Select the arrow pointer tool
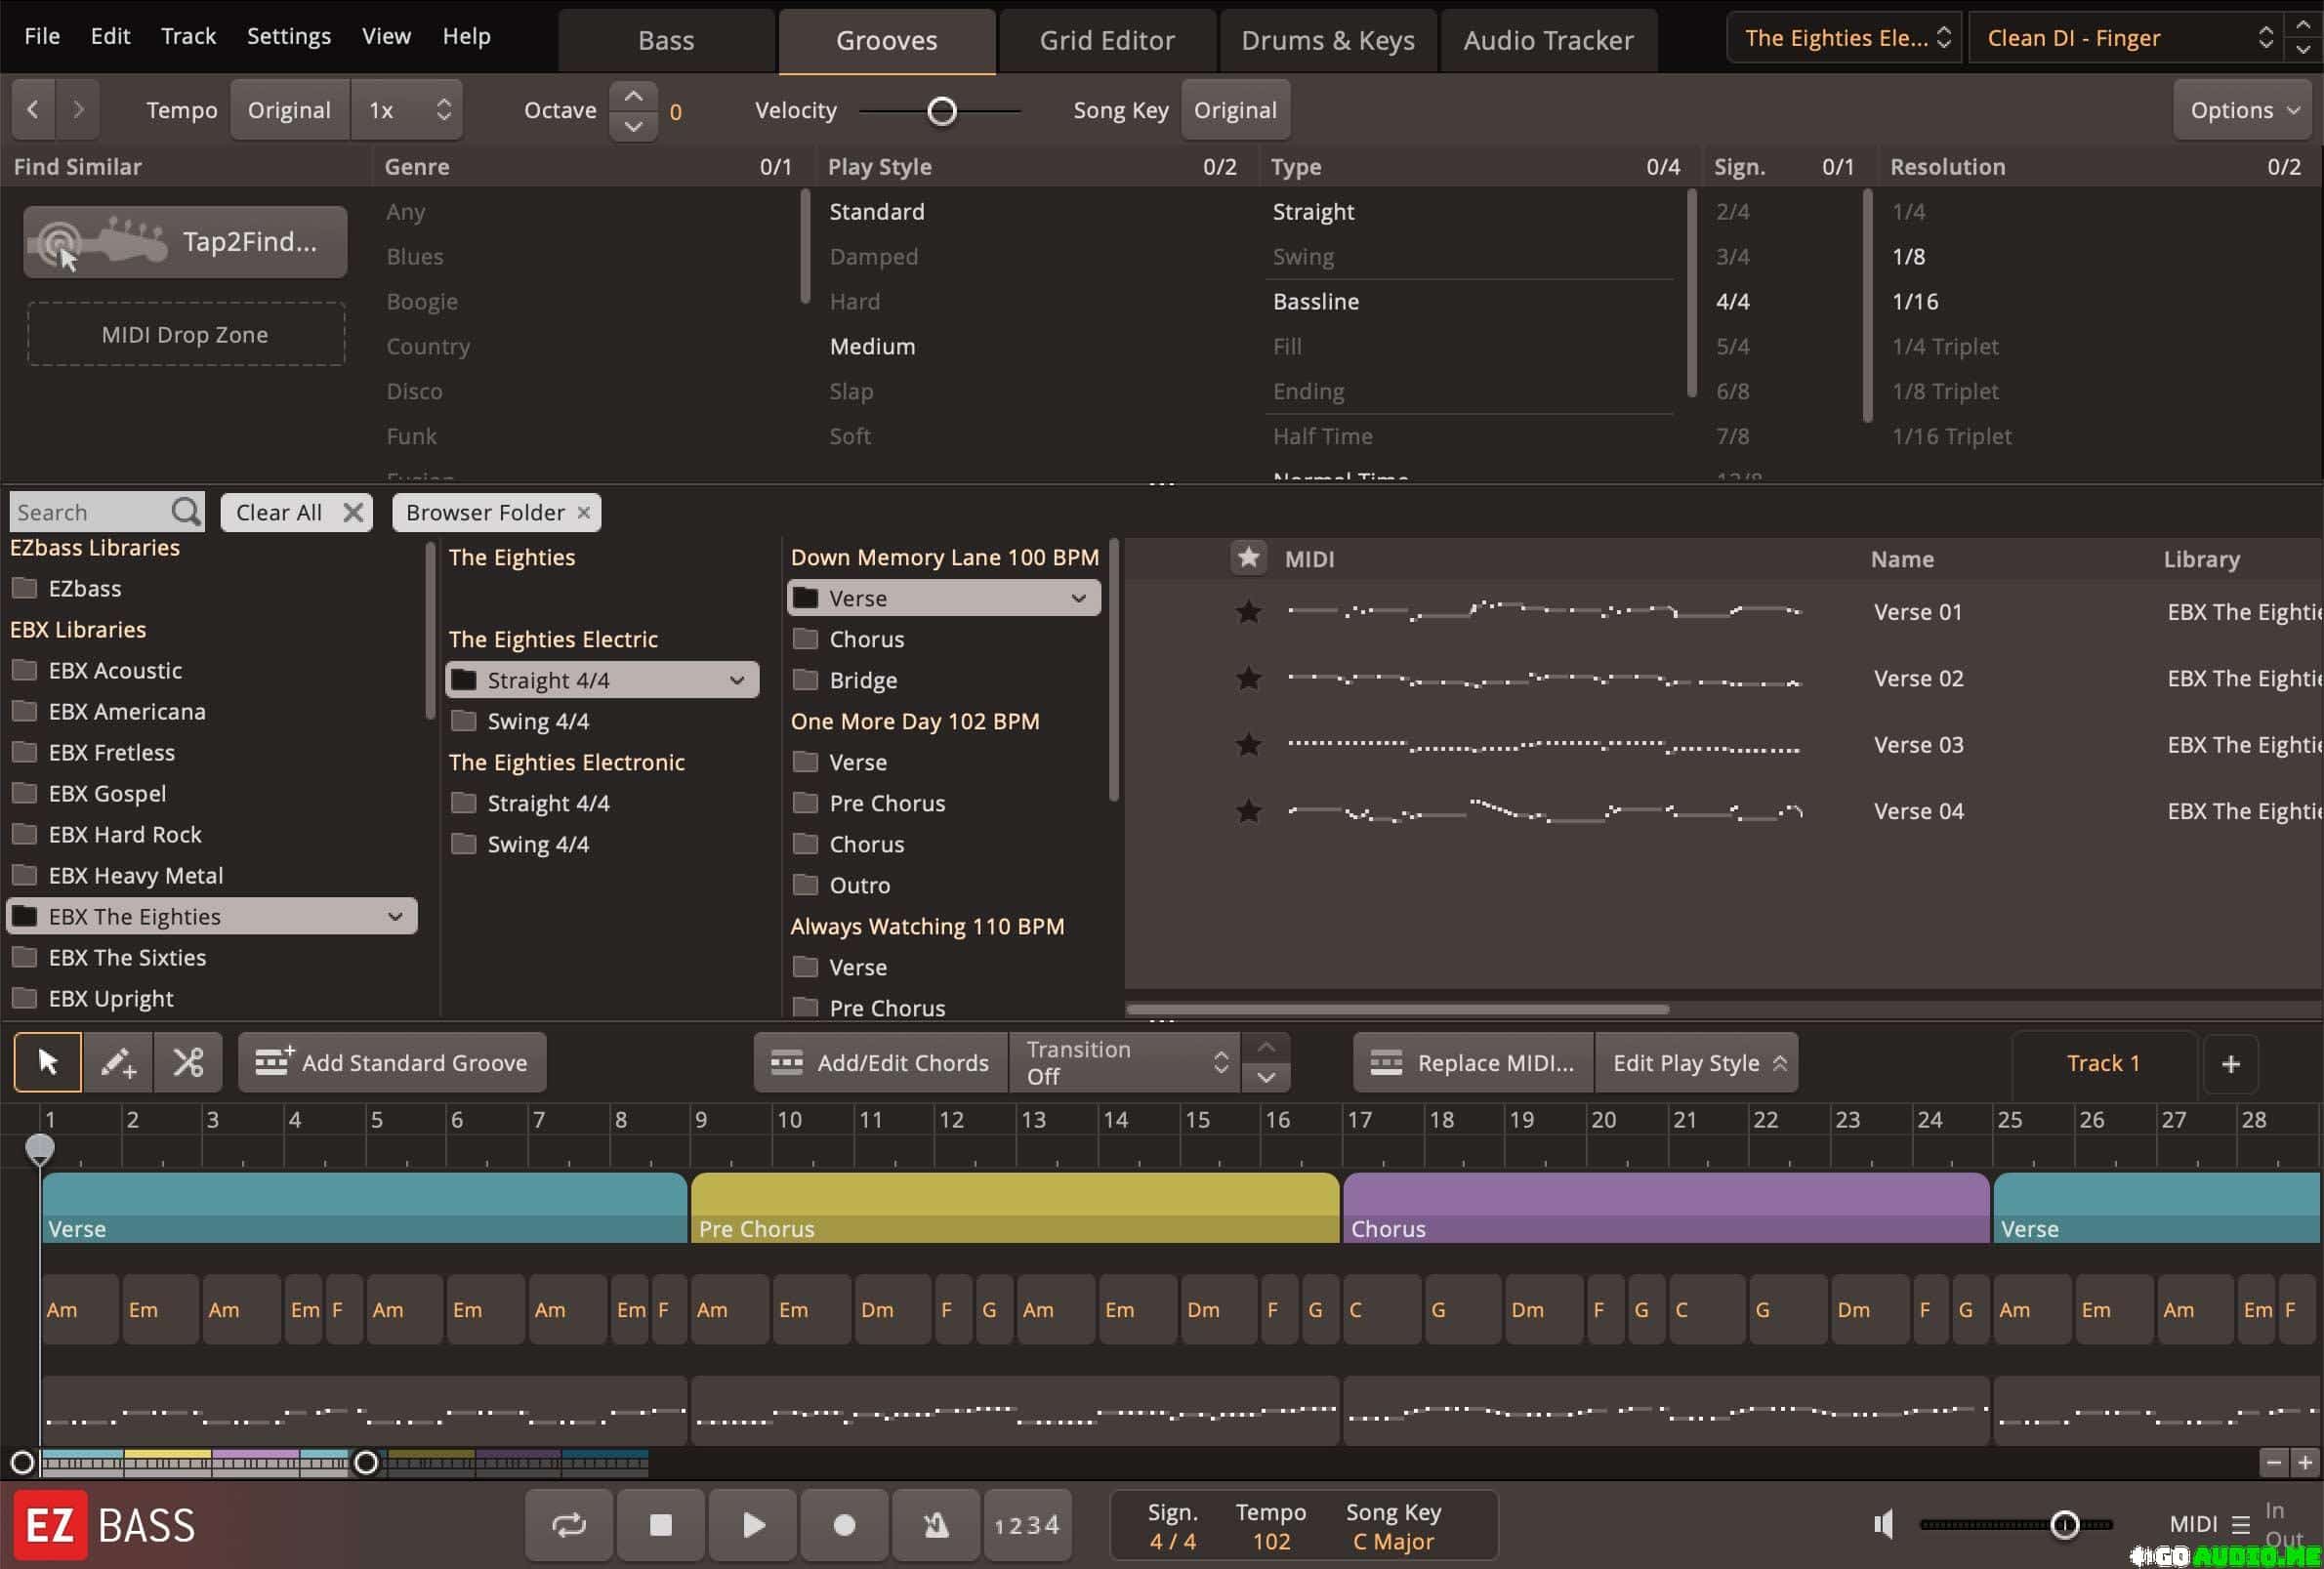 pos(48,1062)
